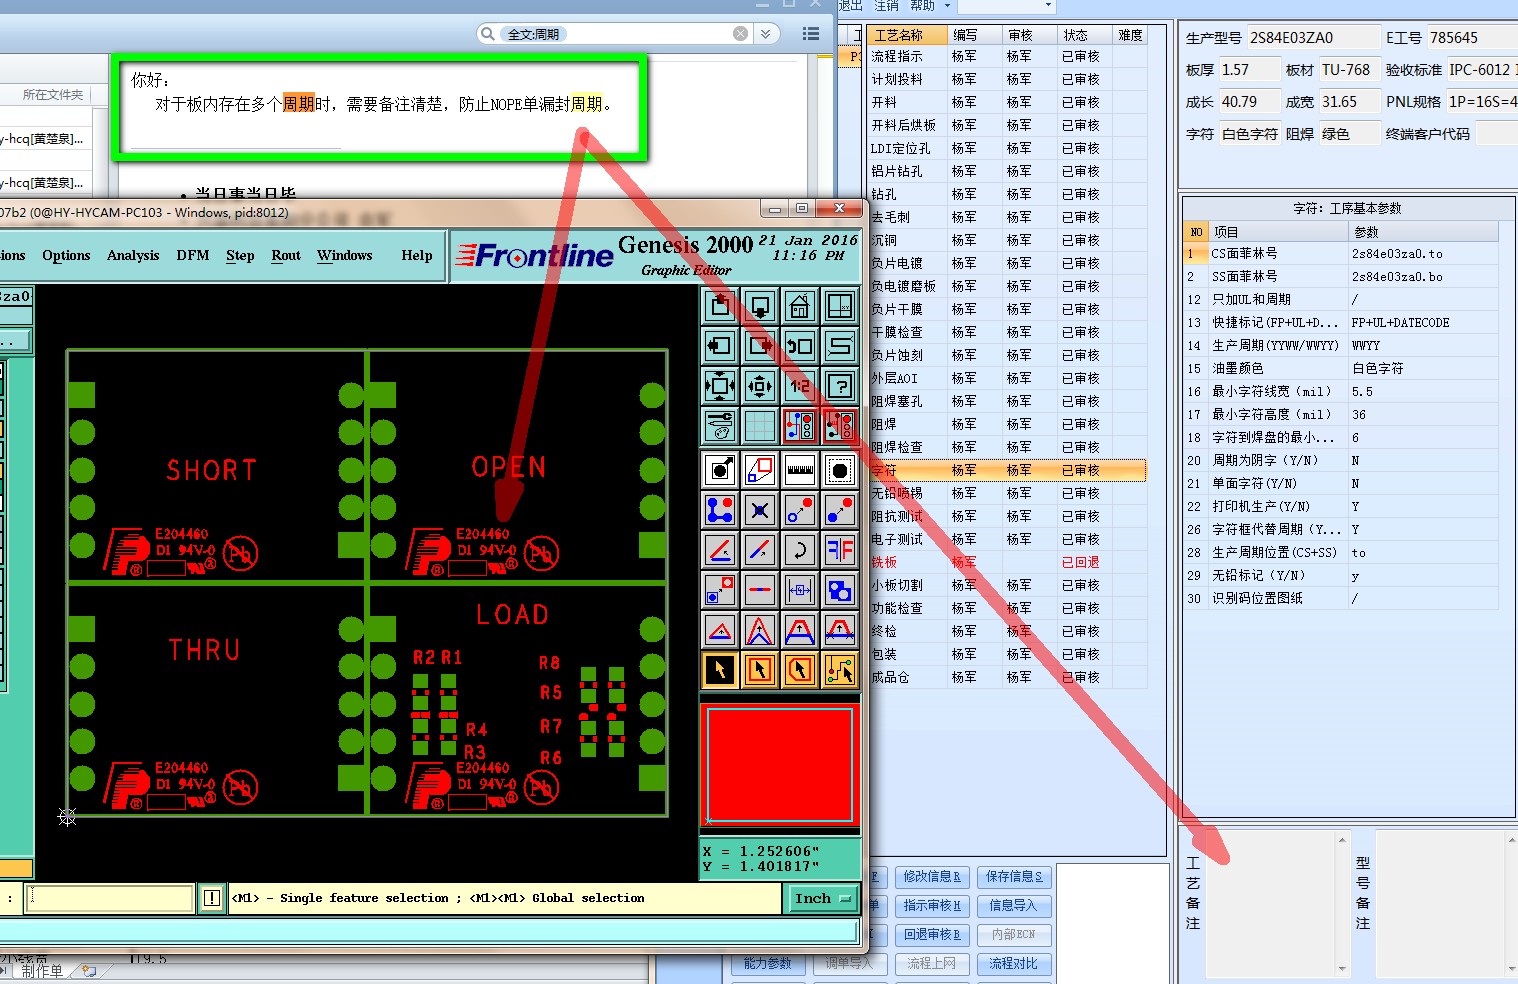Viewport: 1518px width, 984px height.
Task: Select the arrow-in-polygon selection icon
Action: [800, 670]
